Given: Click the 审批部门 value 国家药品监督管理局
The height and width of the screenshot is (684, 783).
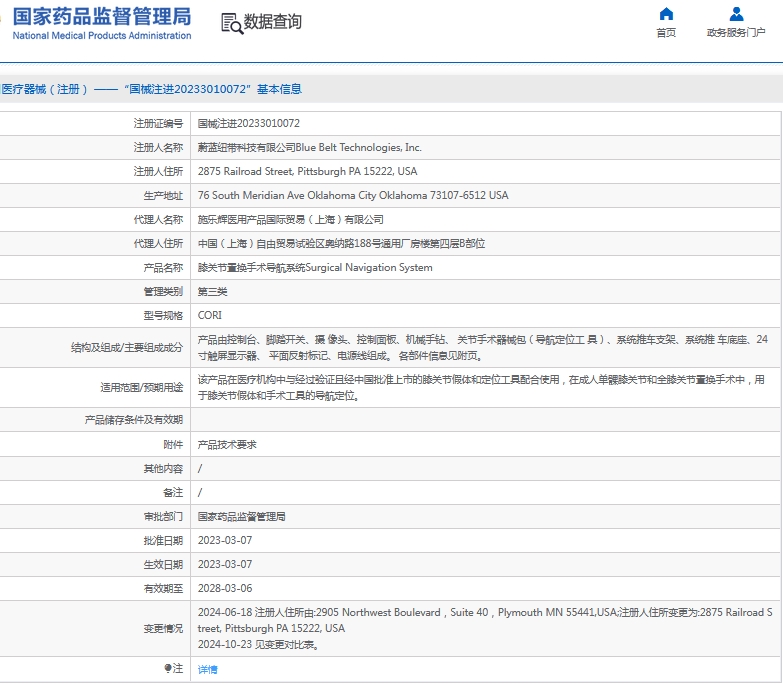Looking at the screenshot, I should click(x=242, y=517).
